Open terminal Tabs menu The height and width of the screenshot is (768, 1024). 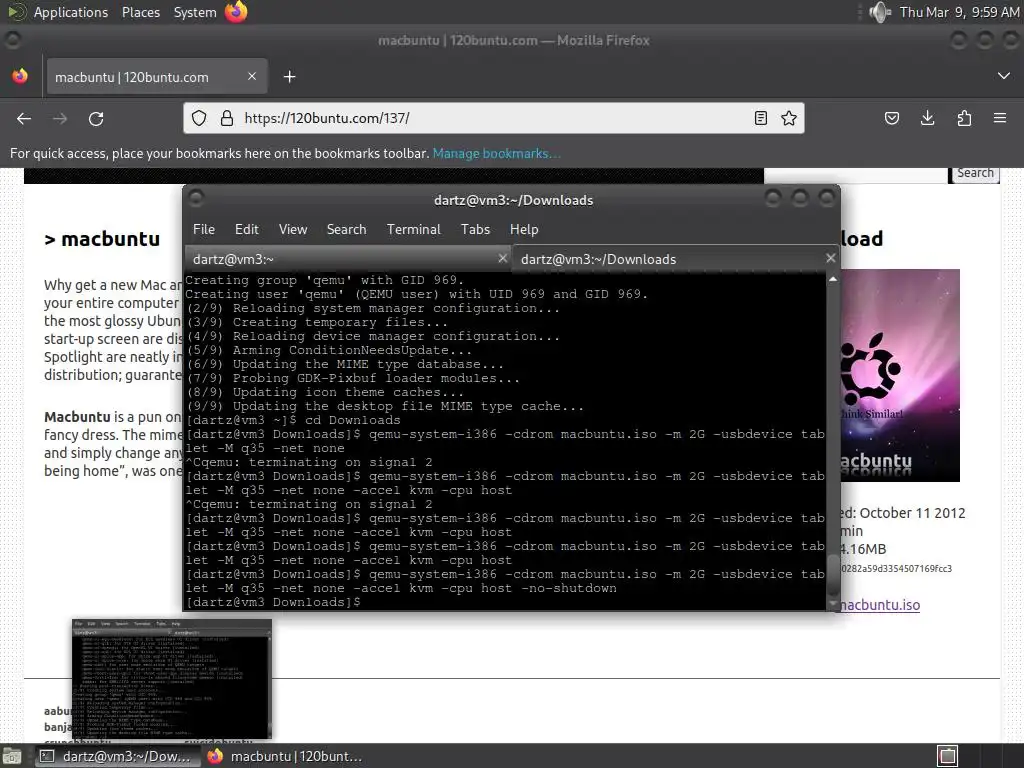[x=475, y=229]
